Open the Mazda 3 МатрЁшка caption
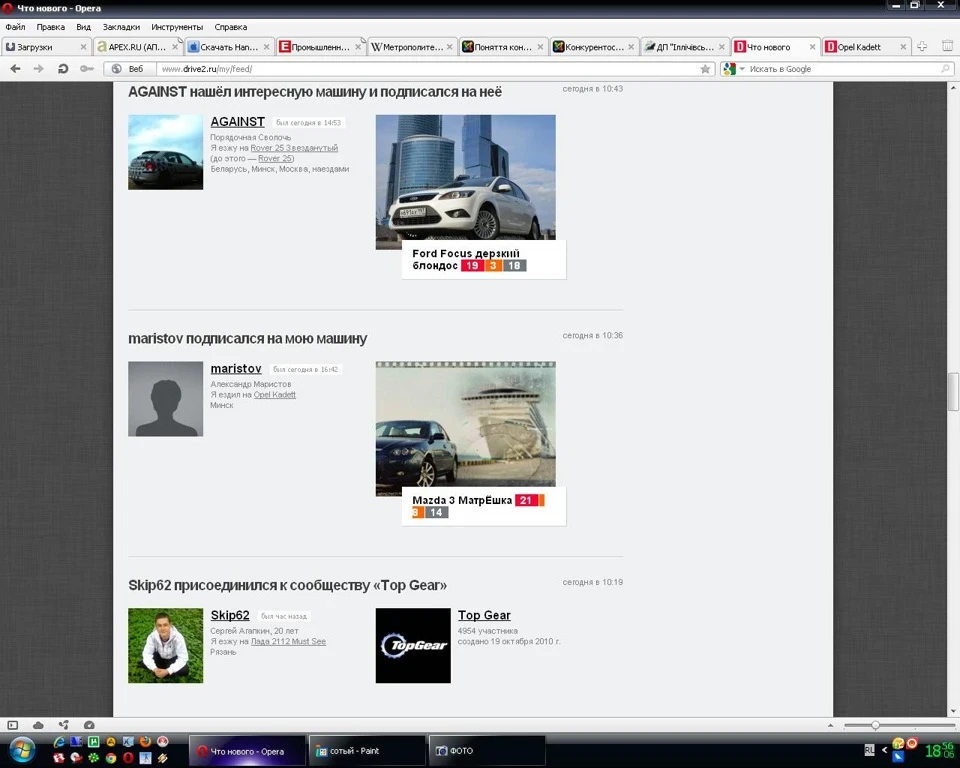Screen dimensions: 960x768 click(462, 500)
